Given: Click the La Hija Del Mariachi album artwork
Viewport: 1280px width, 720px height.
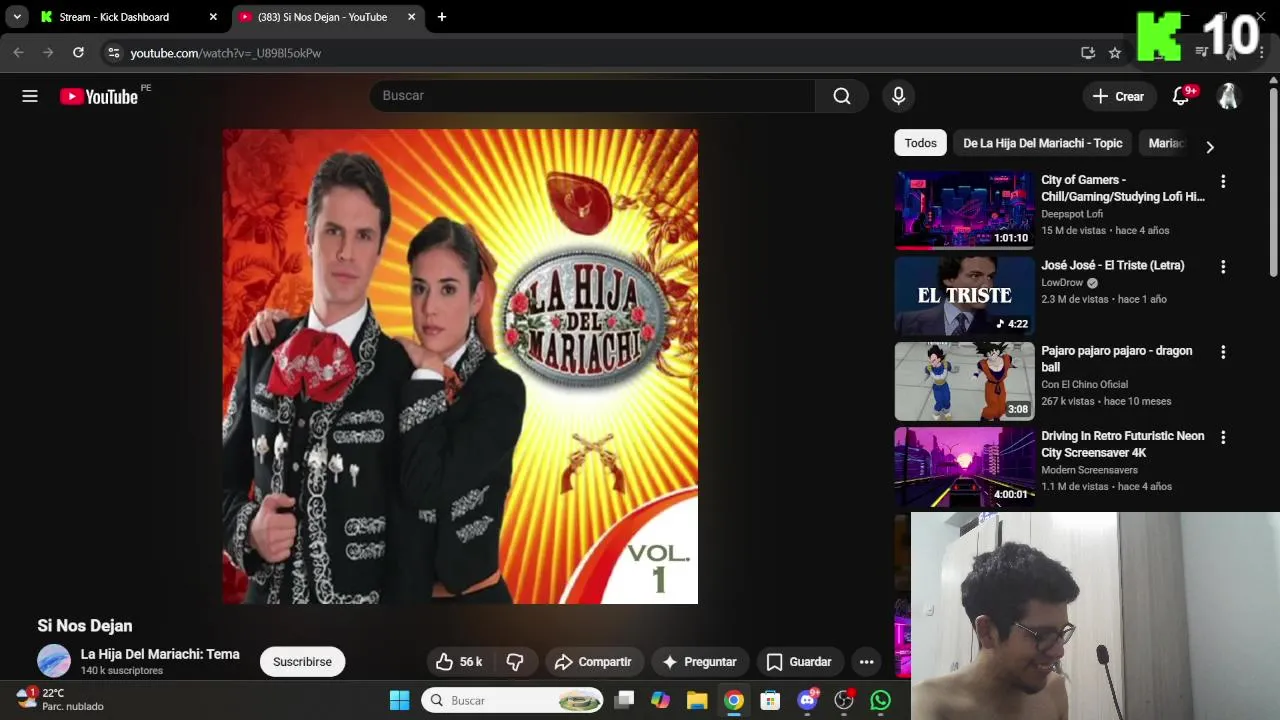Looking at the screenshot, I should (x=460, y=366).
